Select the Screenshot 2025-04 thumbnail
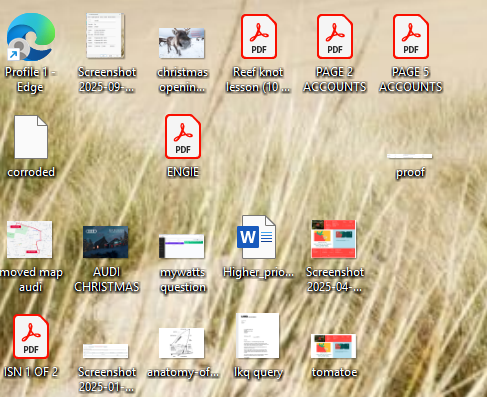The height and width of the screenshot is (397, 487). [x=333, y=239]
